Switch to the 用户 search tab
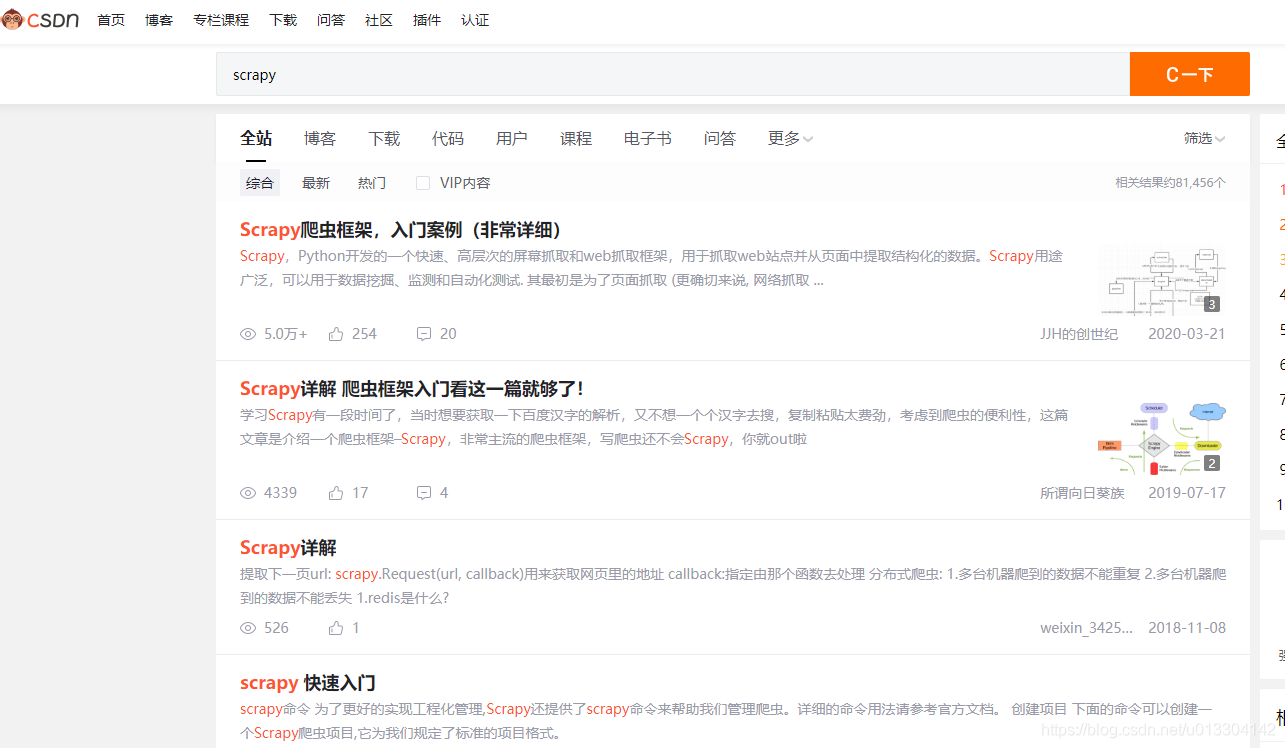The height and width of the screenshot is (748, 1285). 512,139
